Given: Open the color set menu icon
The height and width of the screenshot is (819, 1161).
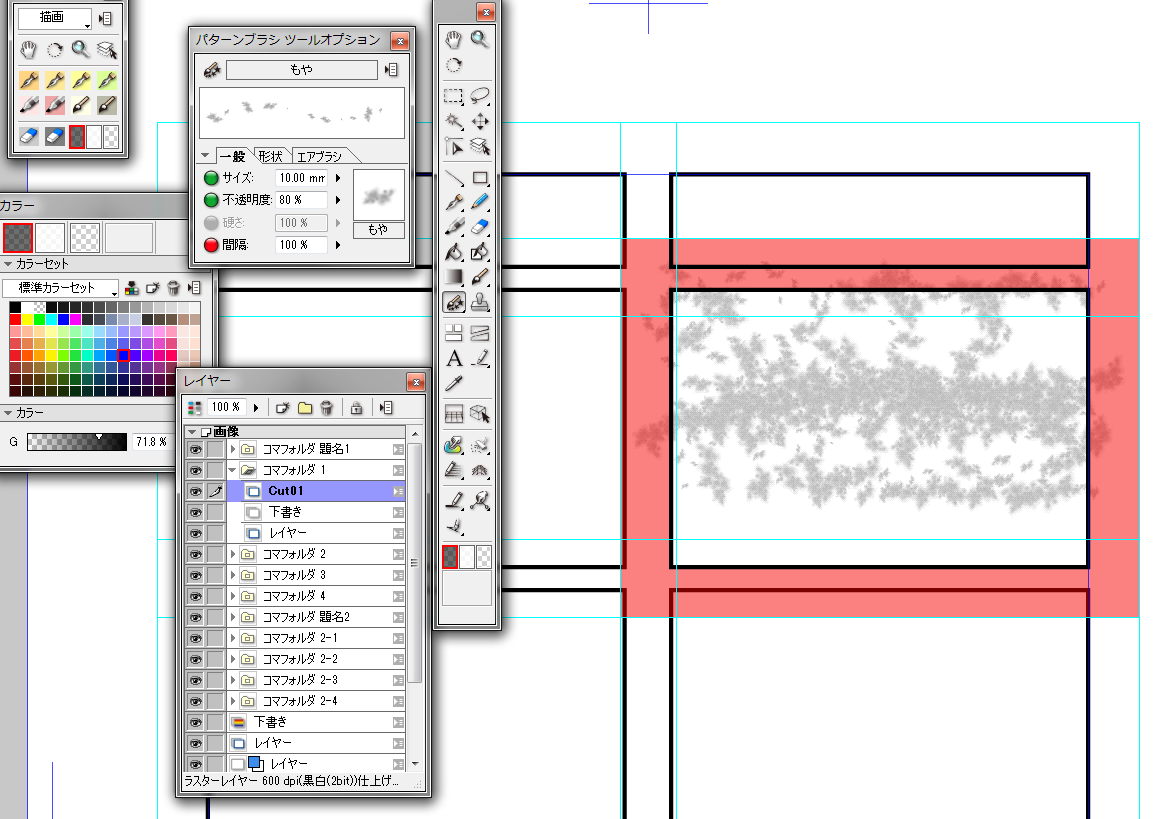Looking at the screenshot, I should [194, 287].
